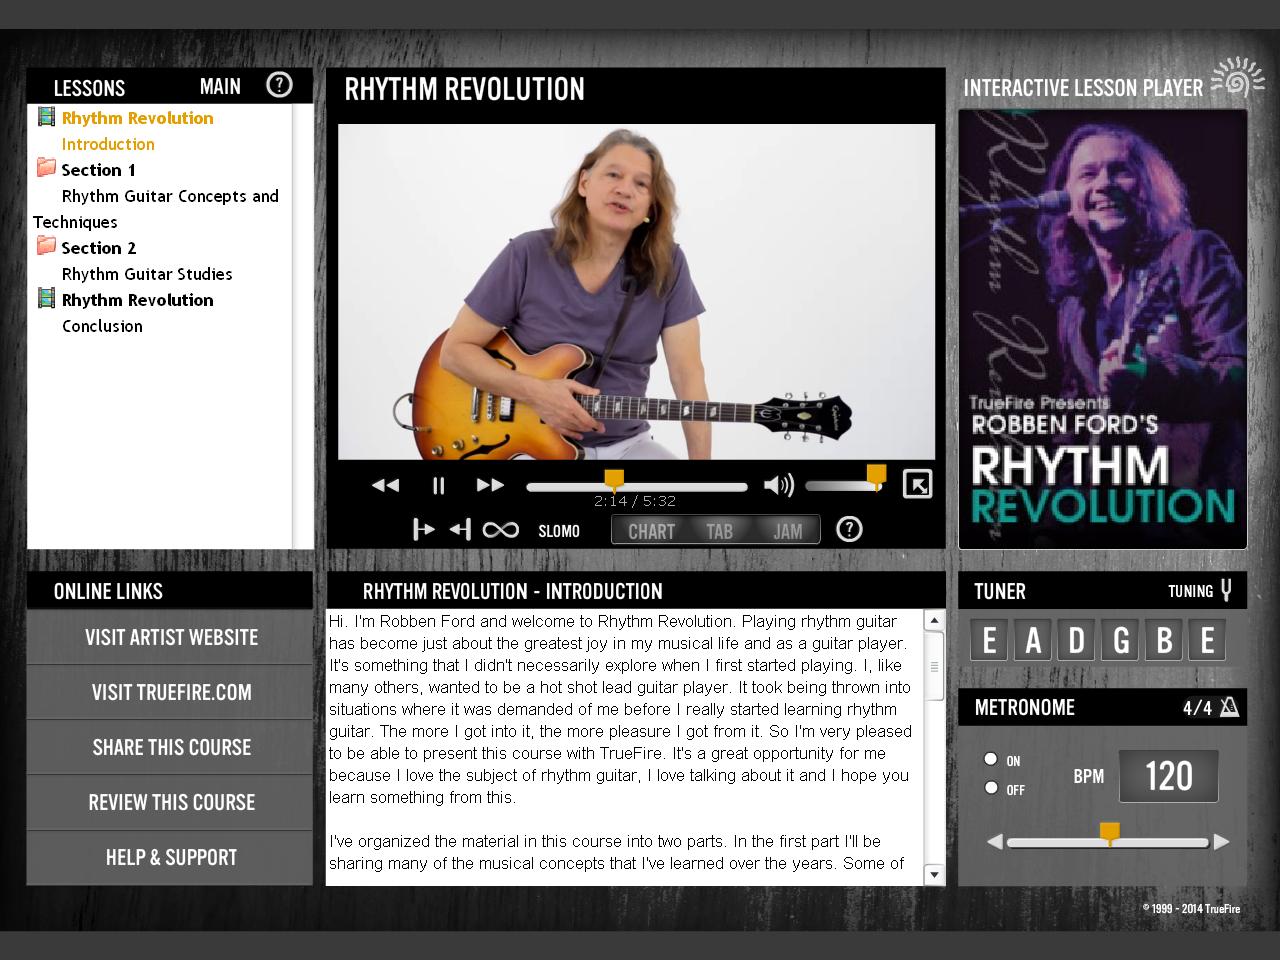Set the loop start point marker
The height and width of the screenshot is (960, 1280).
[x=424, y=530]
